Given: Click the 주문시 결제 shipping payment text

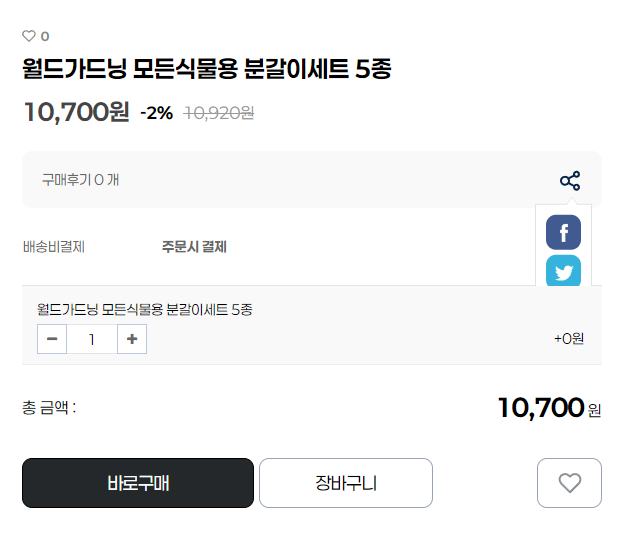Looking at the screenshot, I should tap(194, 247).
